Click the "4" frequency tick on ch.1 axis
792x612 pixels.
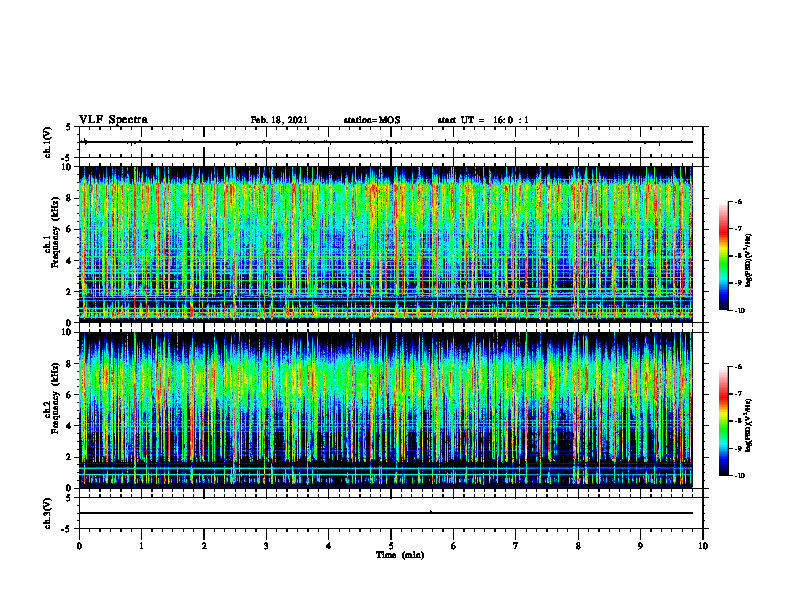[x=70, y=261]
